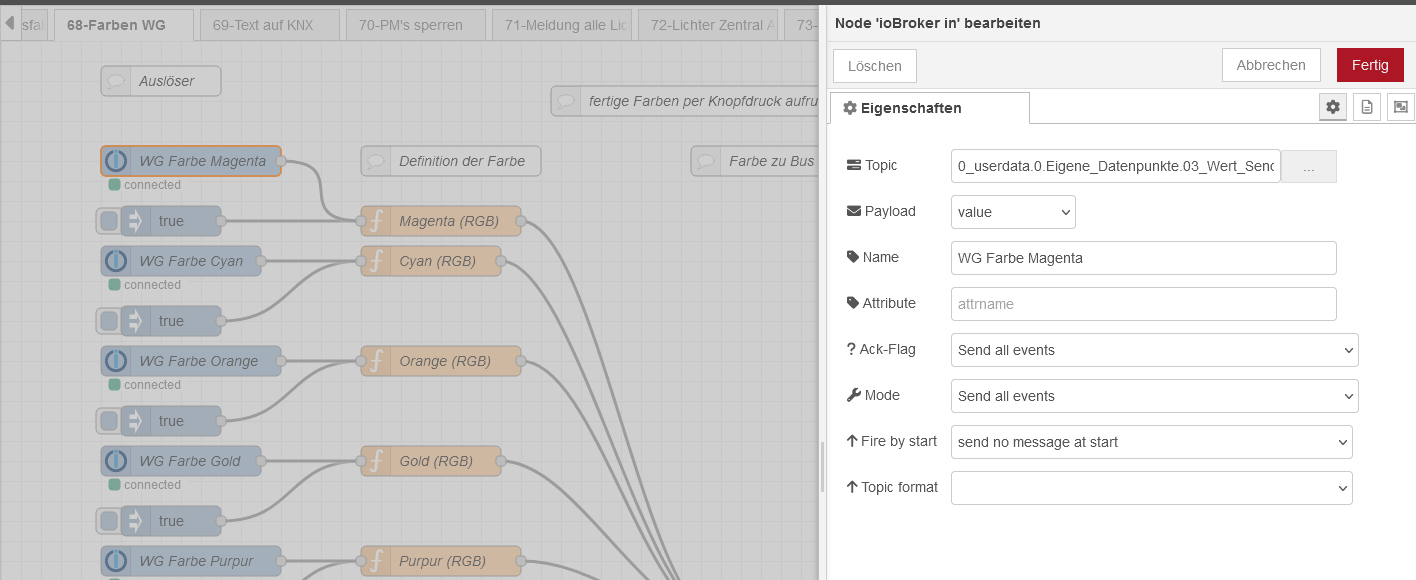The image size is (1416, 580).
Task: Click the Name input field
Action: [1143, 258]
